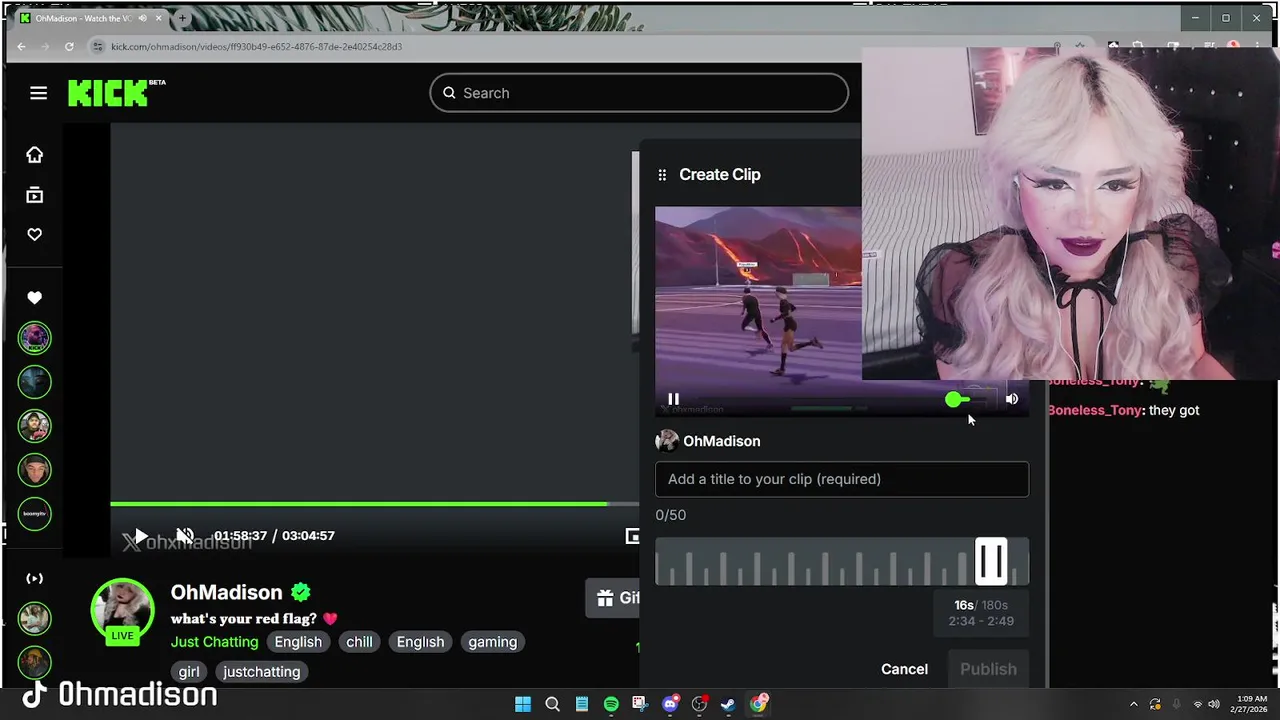This screenshot has width=1280, height=720.
Task: Publish the clip
Action: (988, 669)
